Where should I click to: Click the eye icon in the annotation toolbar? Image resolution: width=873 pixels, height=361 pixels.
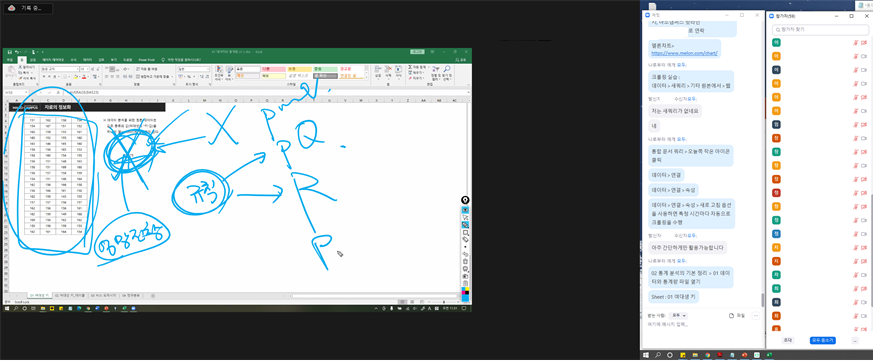pos(465,209)
